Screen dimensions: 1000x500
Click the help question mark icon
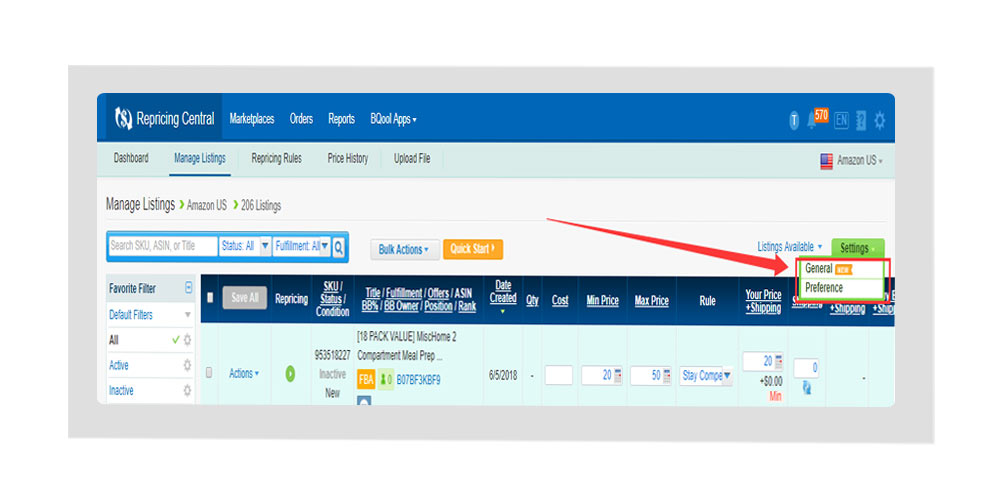[860, 121]
